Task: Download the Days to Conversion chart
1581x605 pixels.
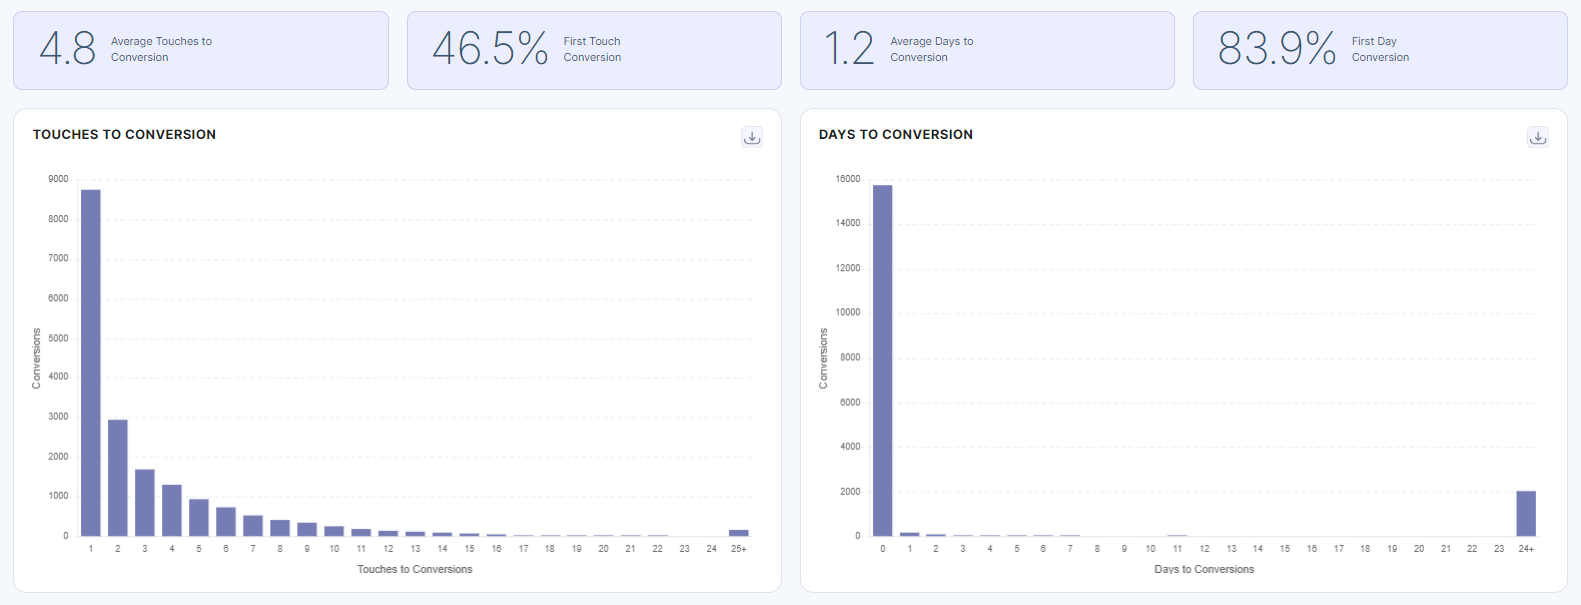Action: point(1538,137)
